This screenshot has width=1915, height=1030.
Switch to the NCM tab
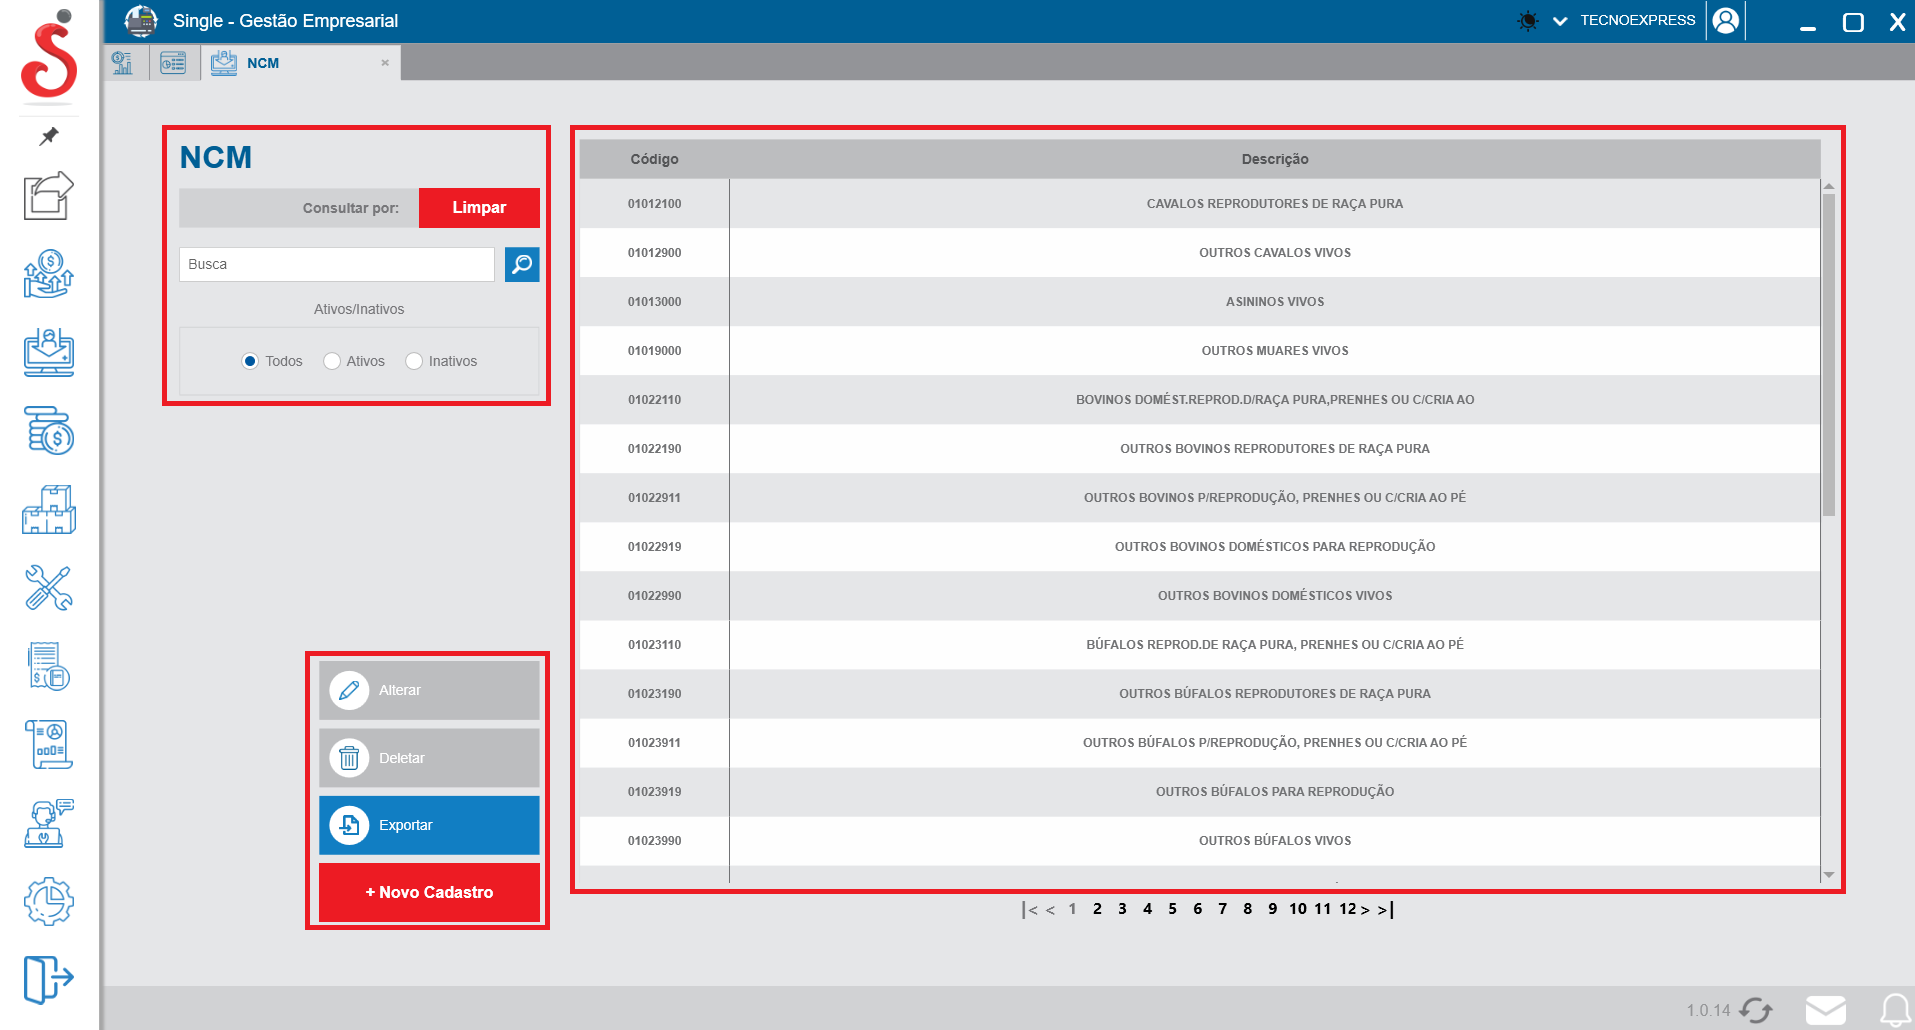(263, 63)
